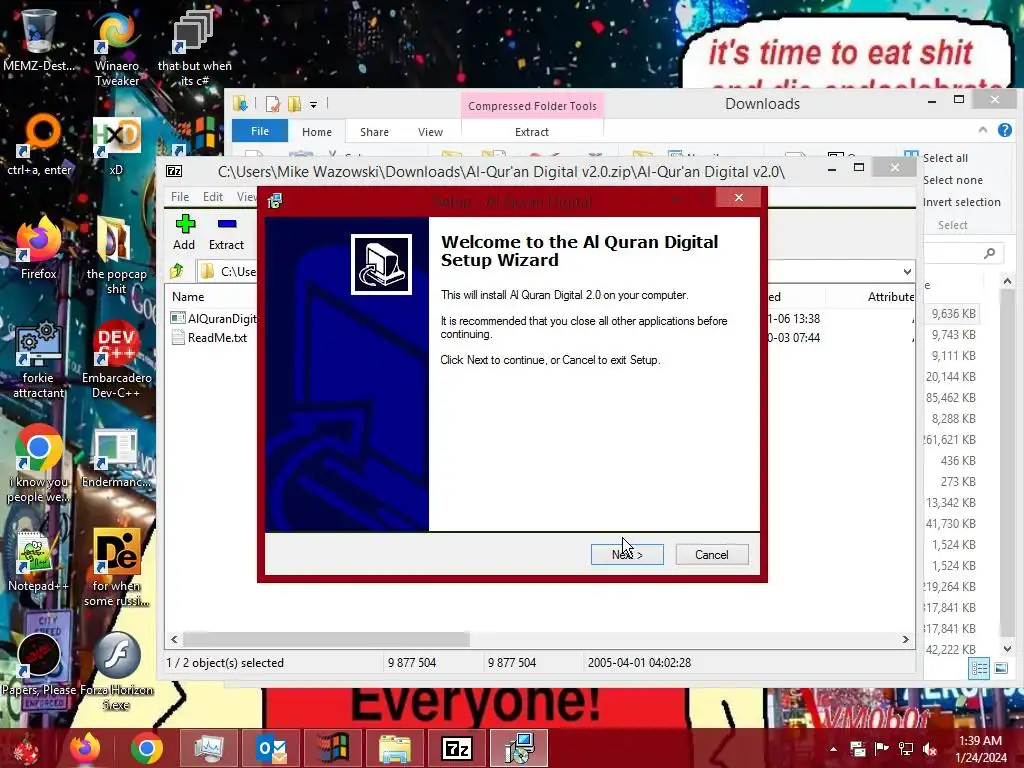This screenshot has width=1024, height=768.
Task: Switch to Home tab in Downloads Explorer
Action: tap(317, 131)
